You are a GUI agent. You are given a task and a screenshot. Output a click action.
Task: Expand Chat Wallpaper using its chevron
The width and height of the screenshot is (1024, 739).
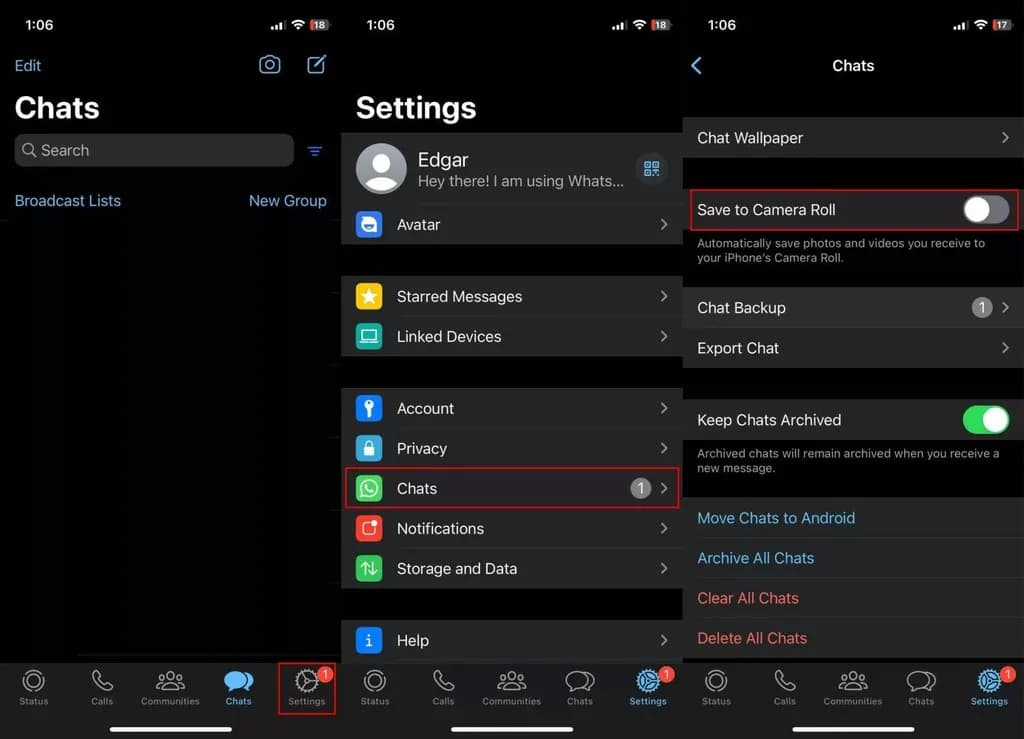(x=1005, y=138)
